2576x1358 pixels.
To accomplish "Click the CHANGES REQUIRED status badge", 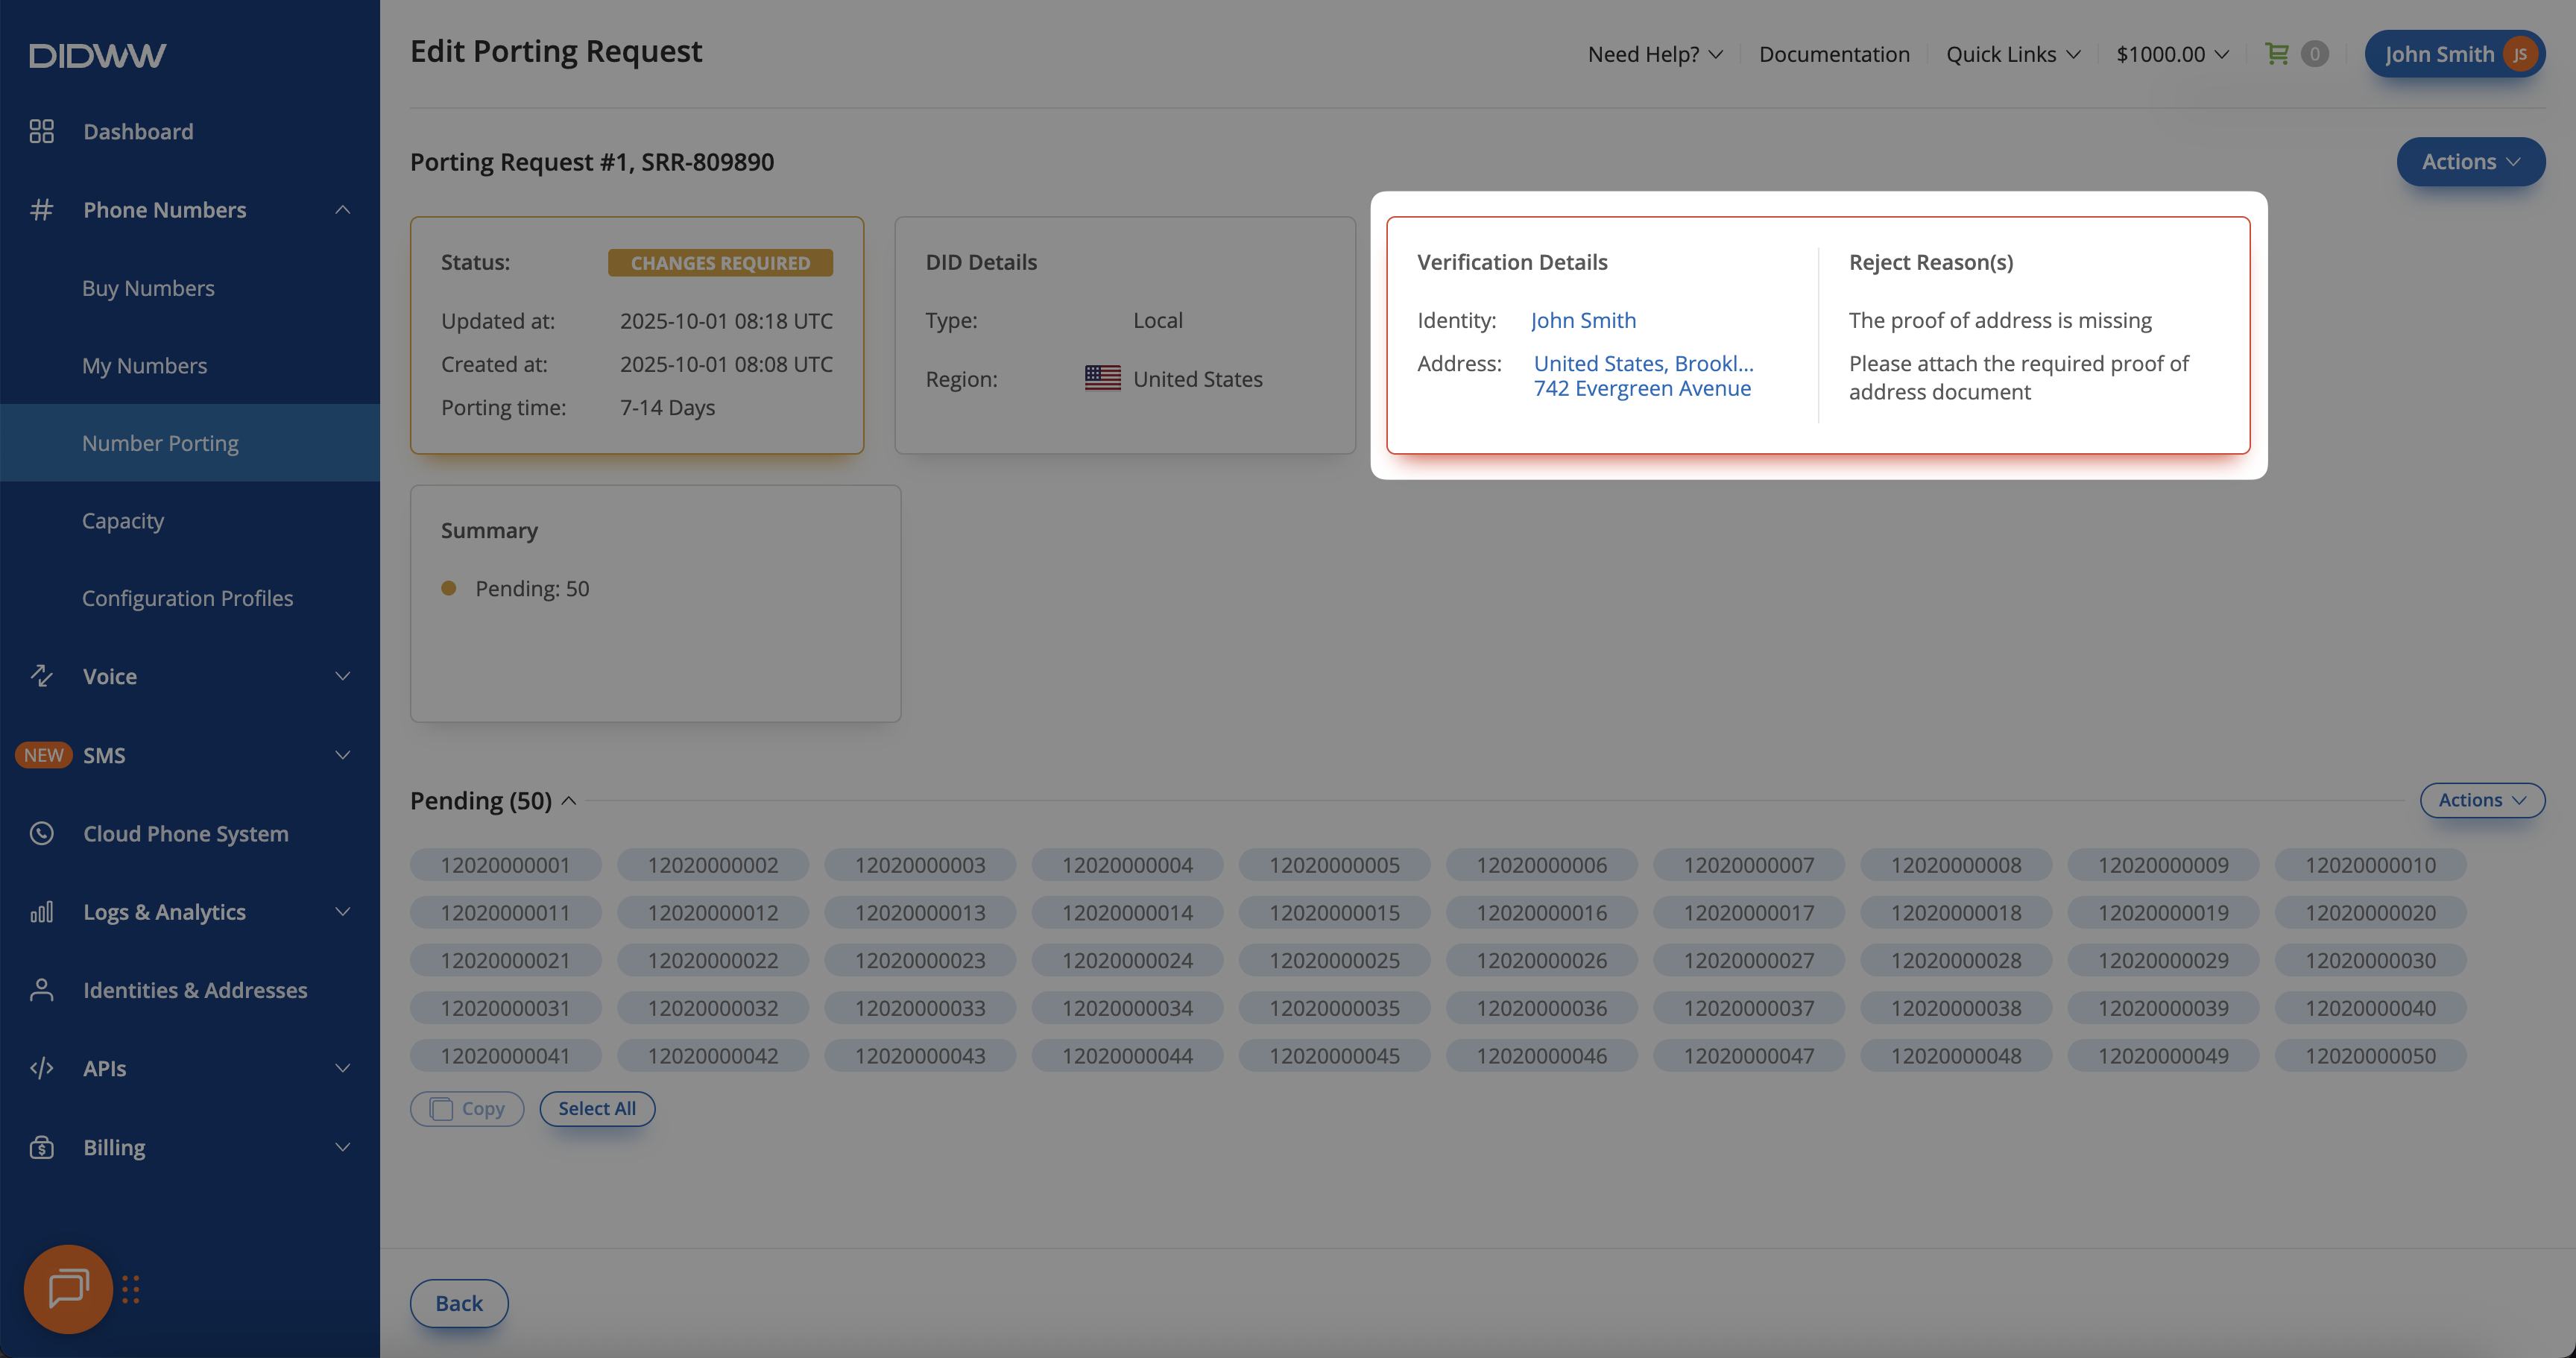I will 720,263.
